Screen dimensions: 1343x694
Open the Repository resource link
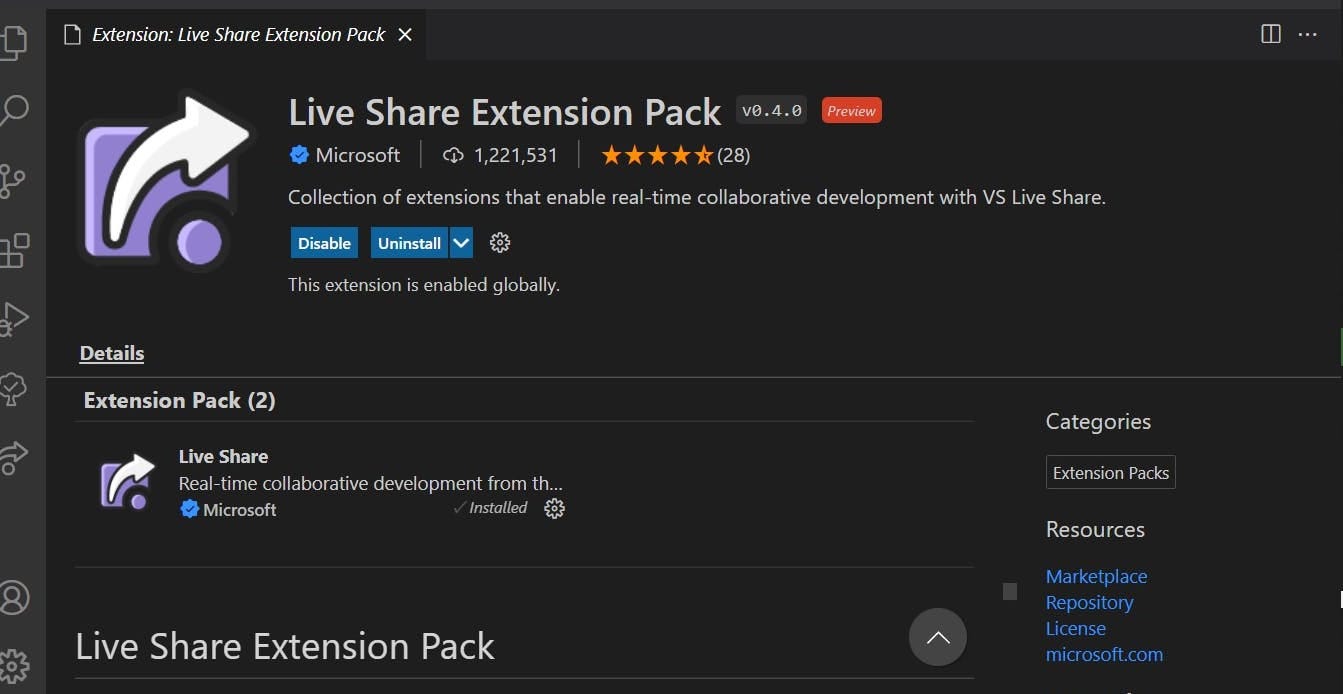[1089, 602]
